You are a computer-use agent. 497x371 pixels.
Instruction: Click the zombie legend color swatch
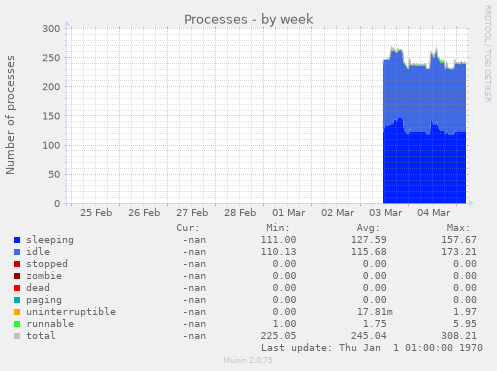[x=17, y=276]
